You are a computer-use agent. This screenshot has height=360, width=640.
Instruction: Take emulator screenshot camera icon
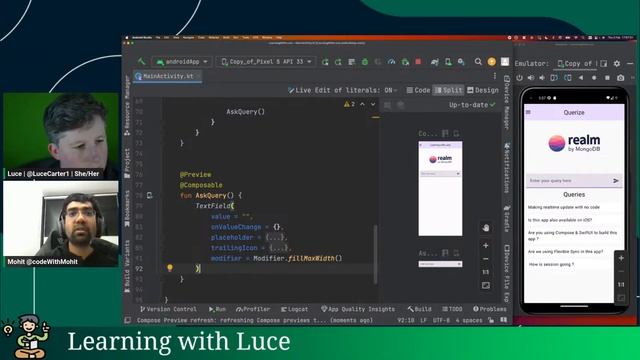tap(620, 78)
